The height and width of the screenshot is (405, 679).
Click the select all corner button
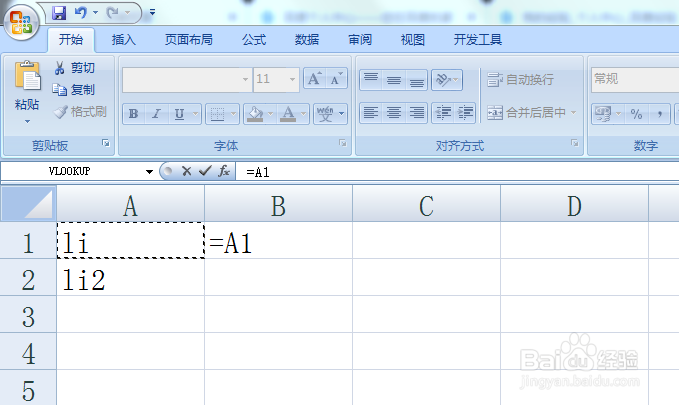coord(29,204)
